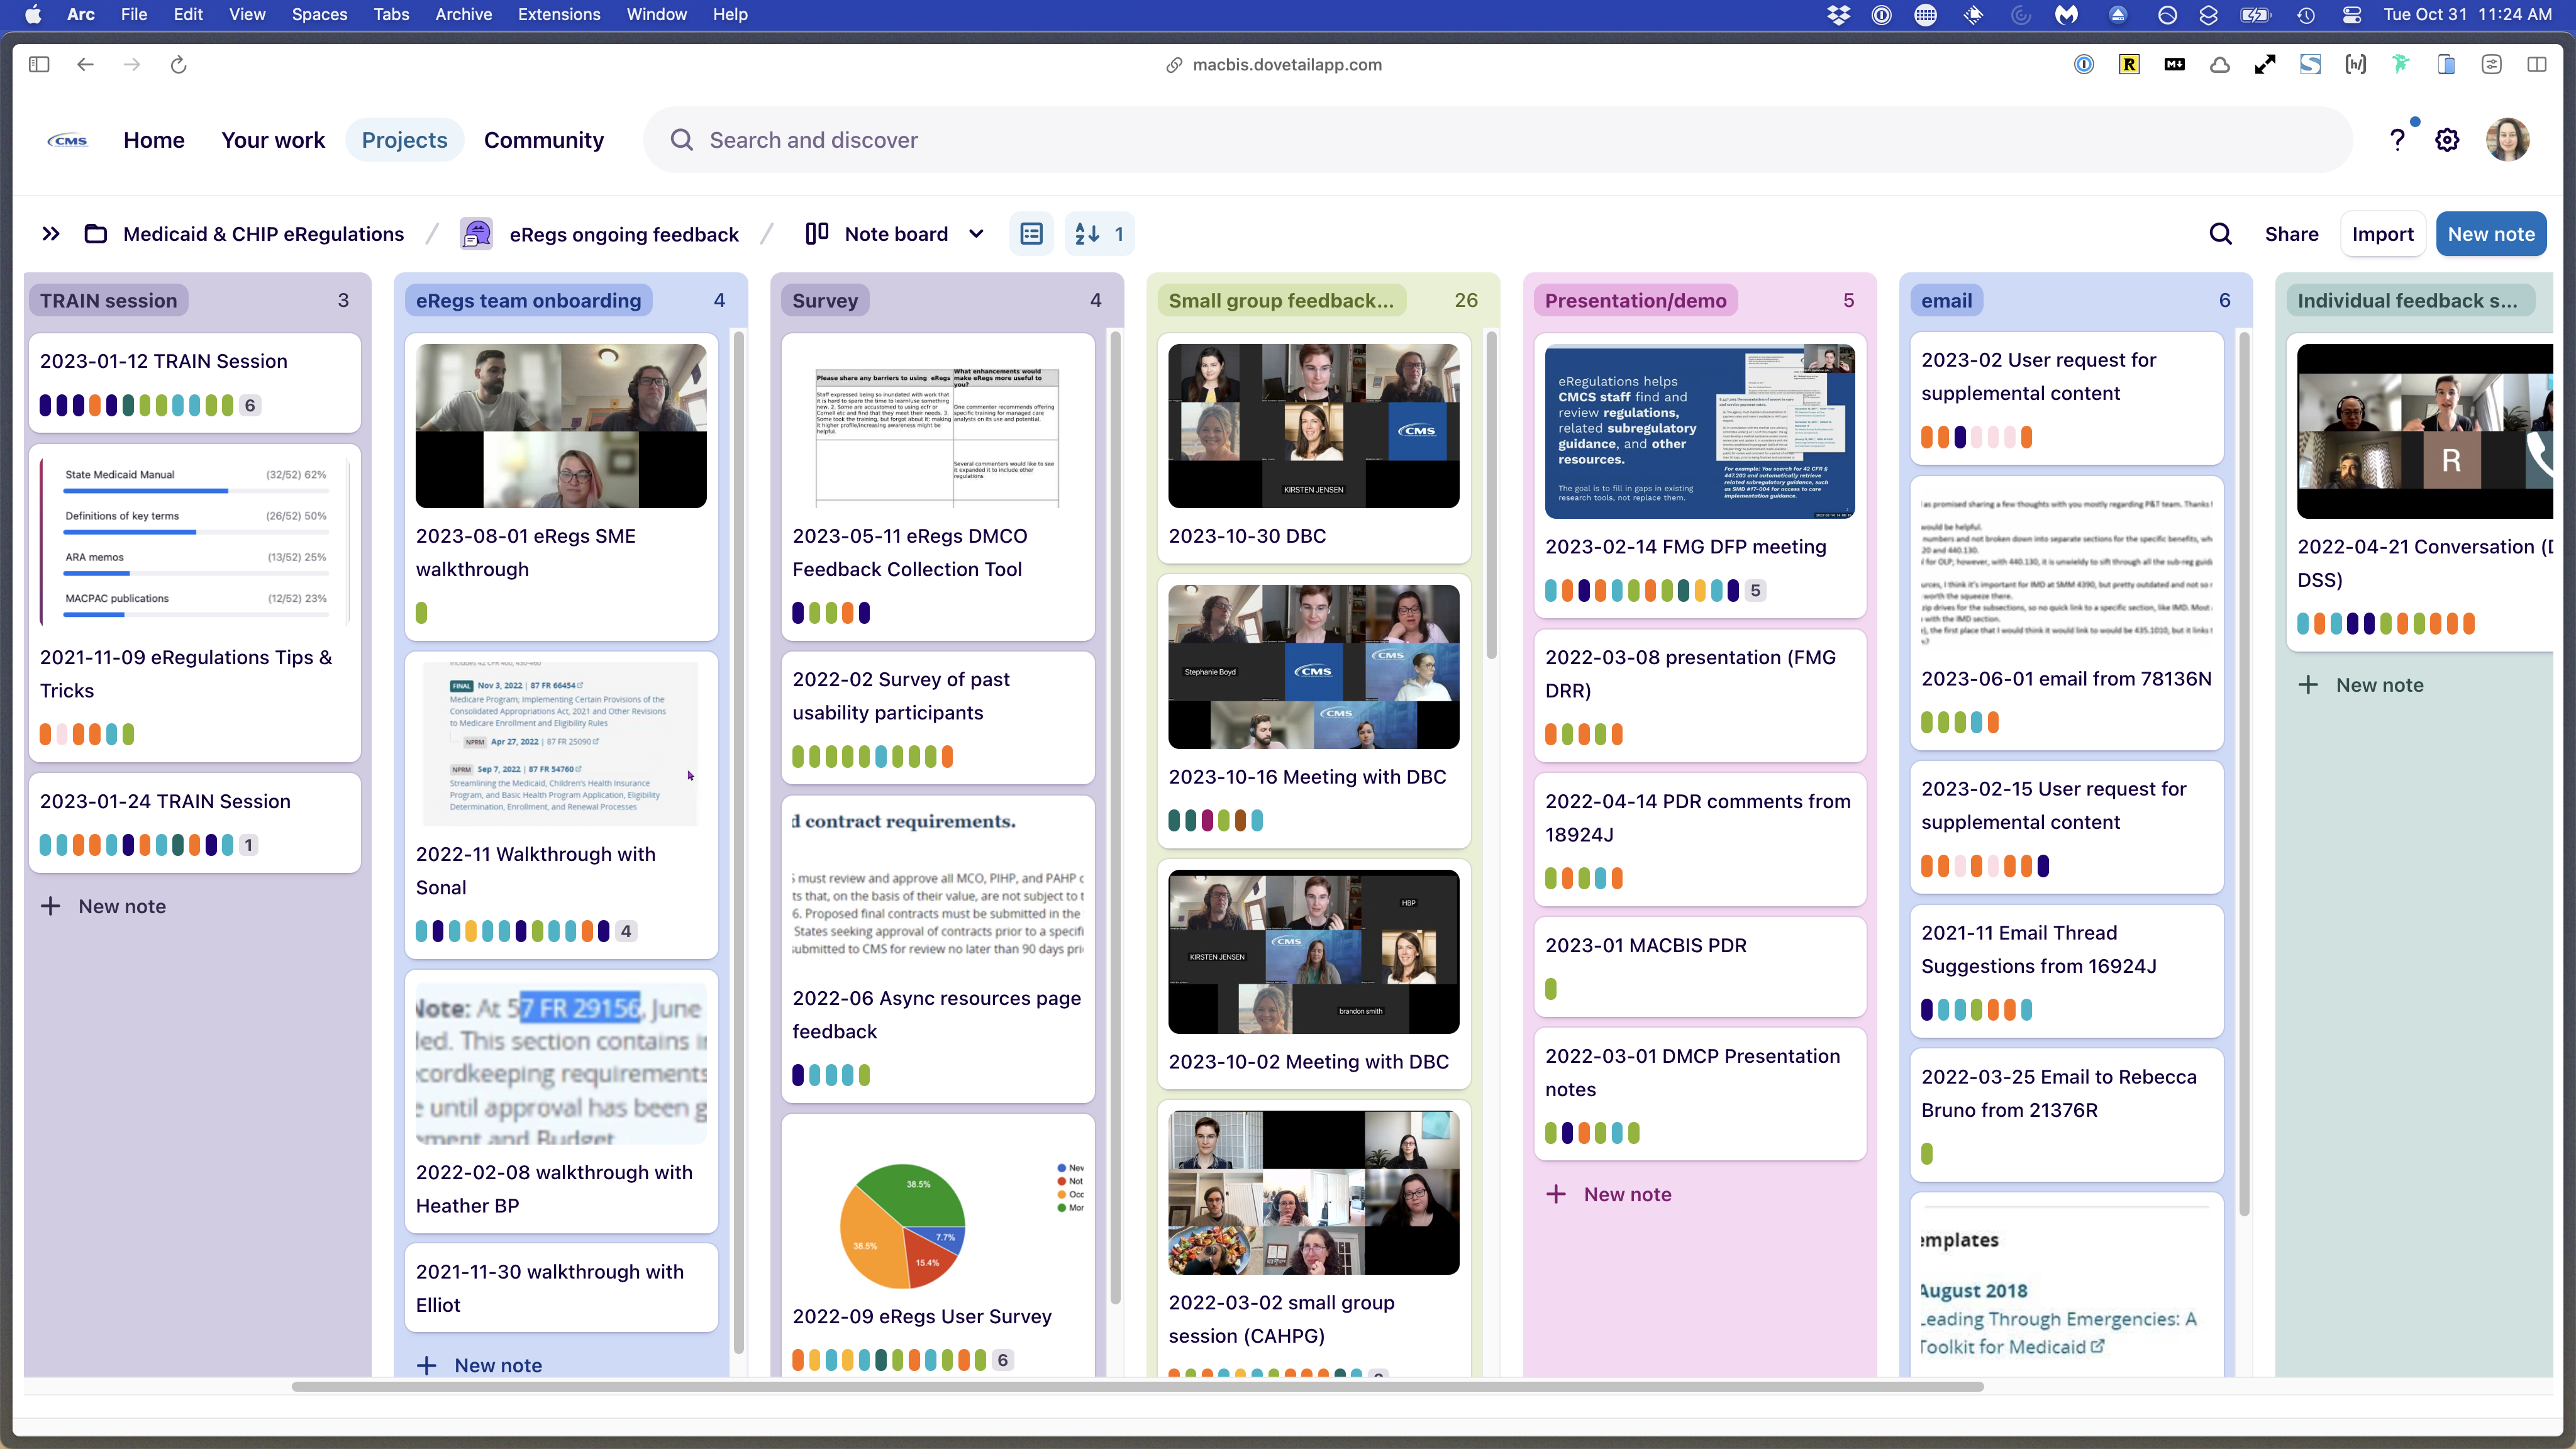Open the Dropbox menu bar icon
Image resolution: width=2576 pixels, height=1449 pixels.
tap(1838, 15)
